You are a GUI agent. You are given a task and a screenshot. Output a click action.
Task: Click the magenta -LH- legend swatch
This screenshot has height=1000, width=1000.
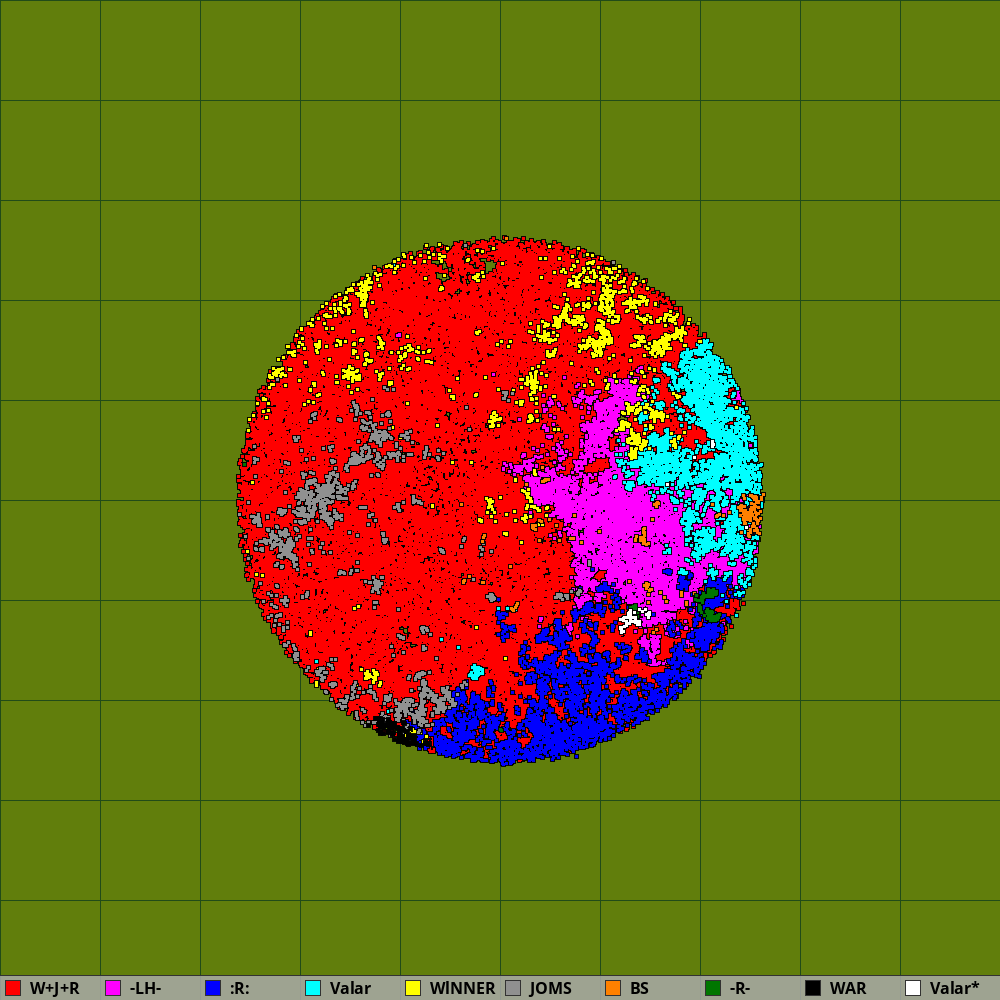tap(113, 988)
